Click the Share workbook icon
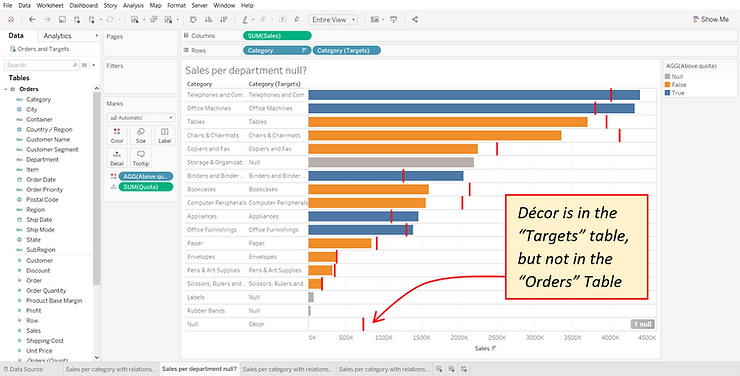 (415, 19)
